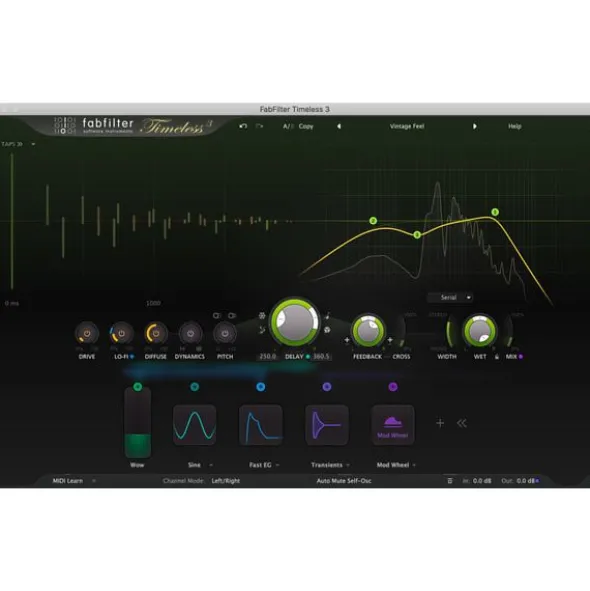Image resolution: width=590 pixels, height=591 pixels.
Task: Open the Taps dropdown arrow
Action: [x=33, y=144]
